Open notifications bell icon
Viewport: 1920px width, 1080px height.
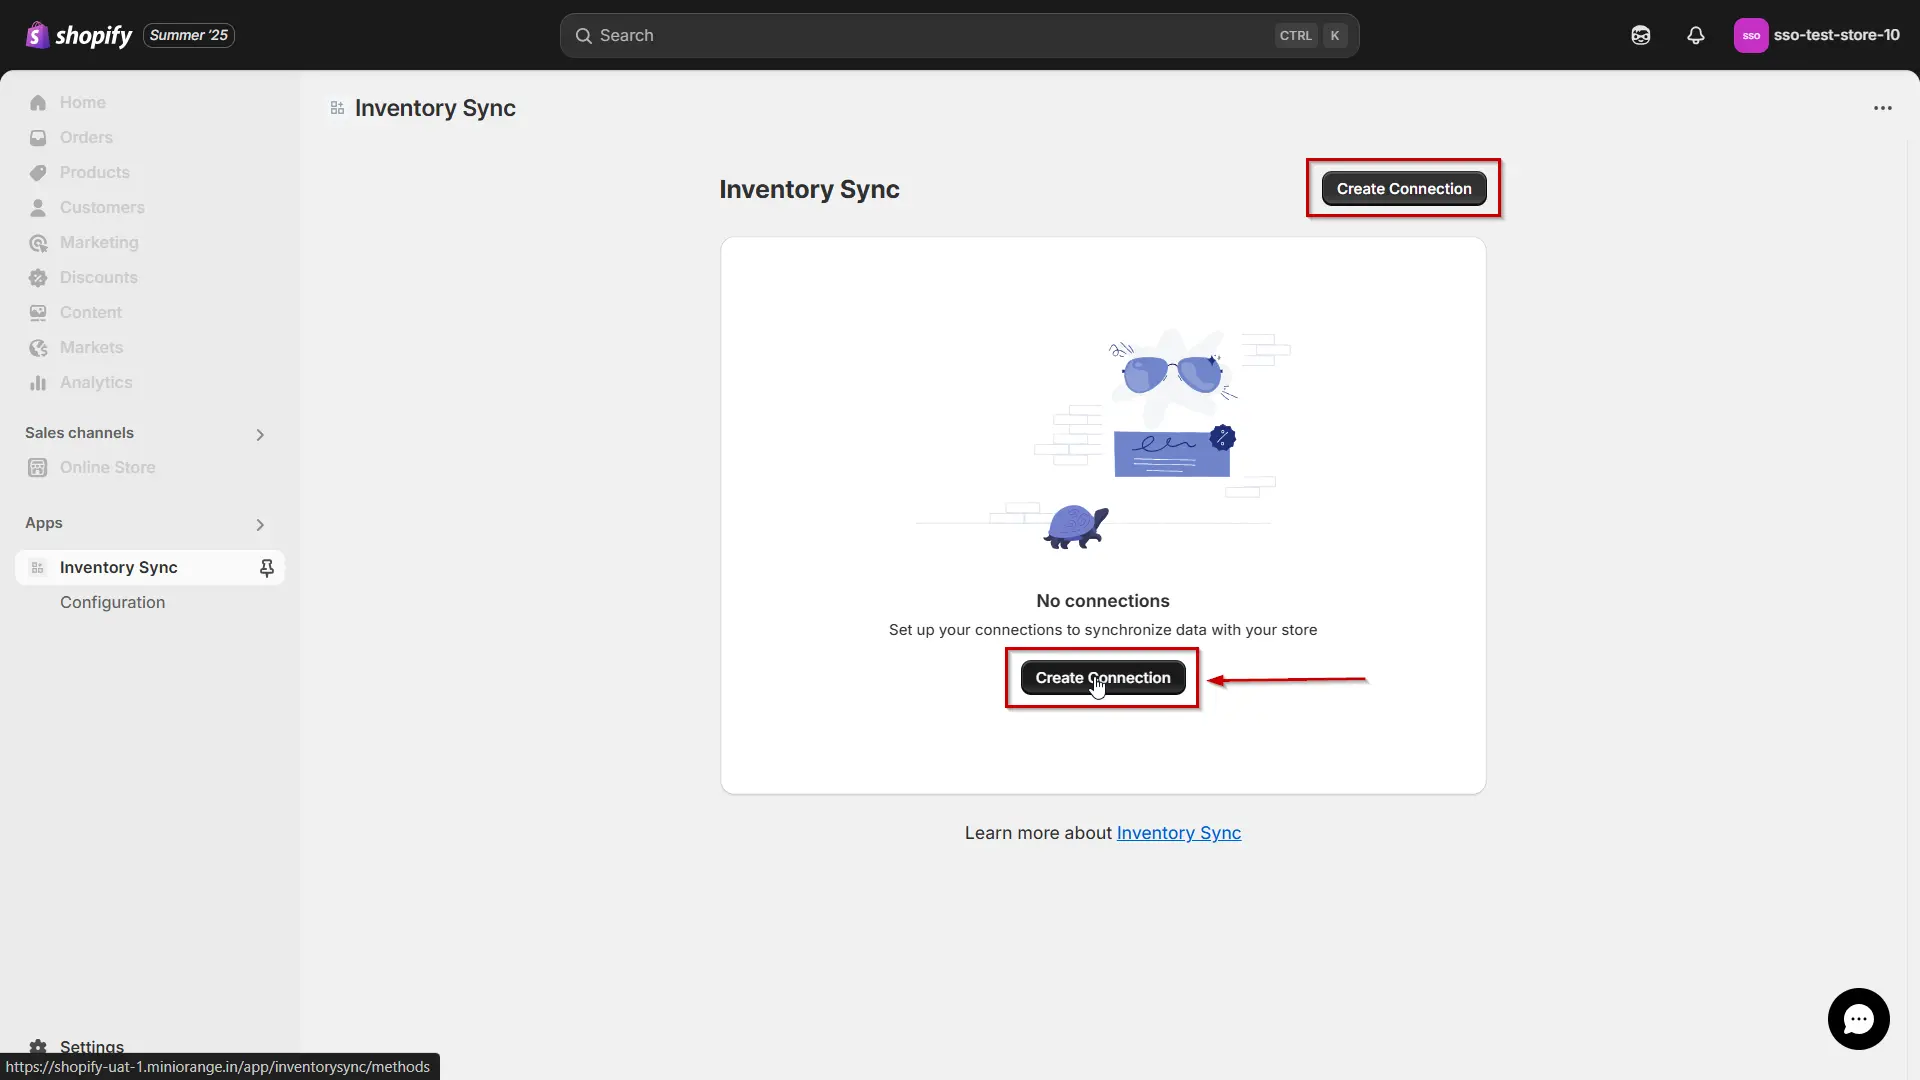point(1695,35)
